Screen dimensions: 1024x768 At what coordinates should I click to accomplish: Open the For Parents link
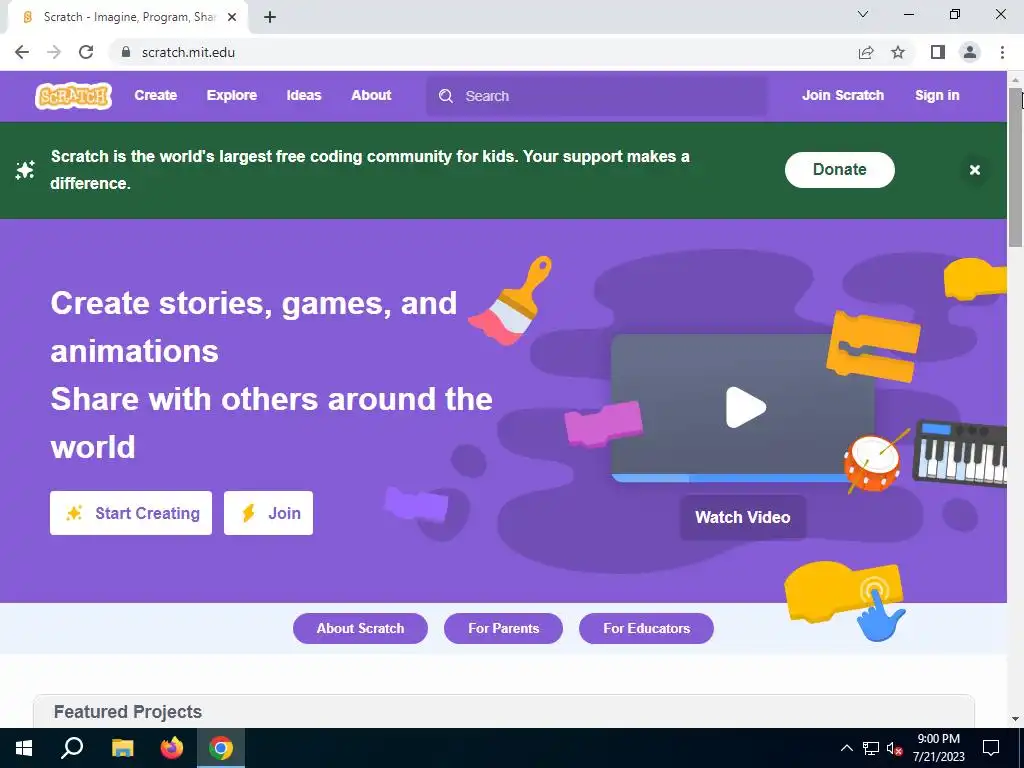[504, 628]
